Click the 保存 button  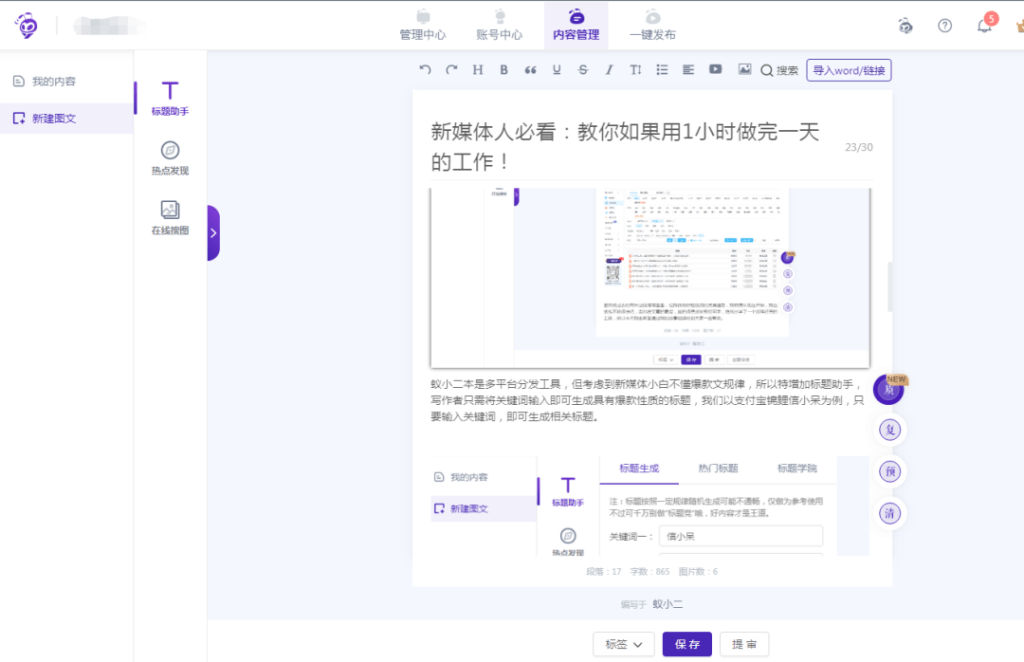[687, 644]
